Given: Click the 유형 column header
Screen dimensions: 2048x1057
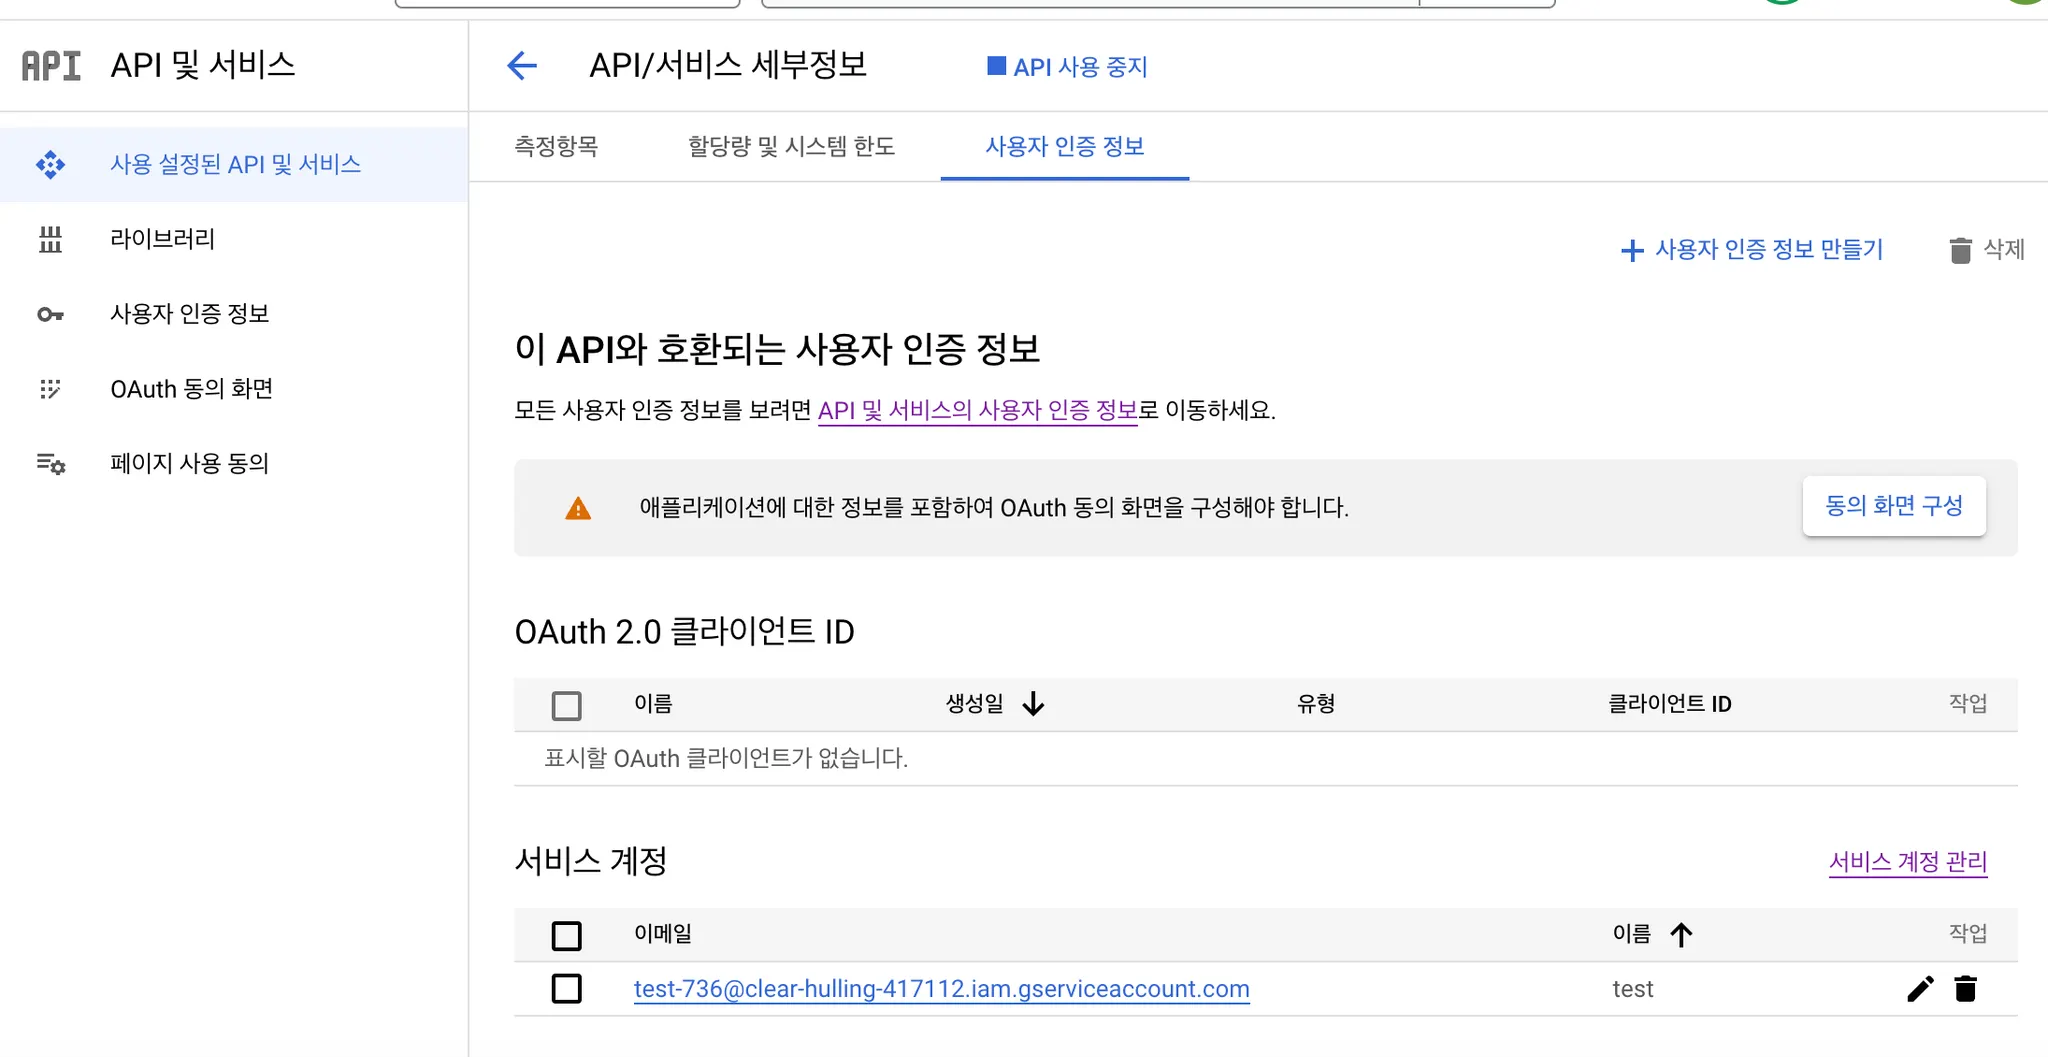Looking at the screenshot, I should [x=1316, y=704].
